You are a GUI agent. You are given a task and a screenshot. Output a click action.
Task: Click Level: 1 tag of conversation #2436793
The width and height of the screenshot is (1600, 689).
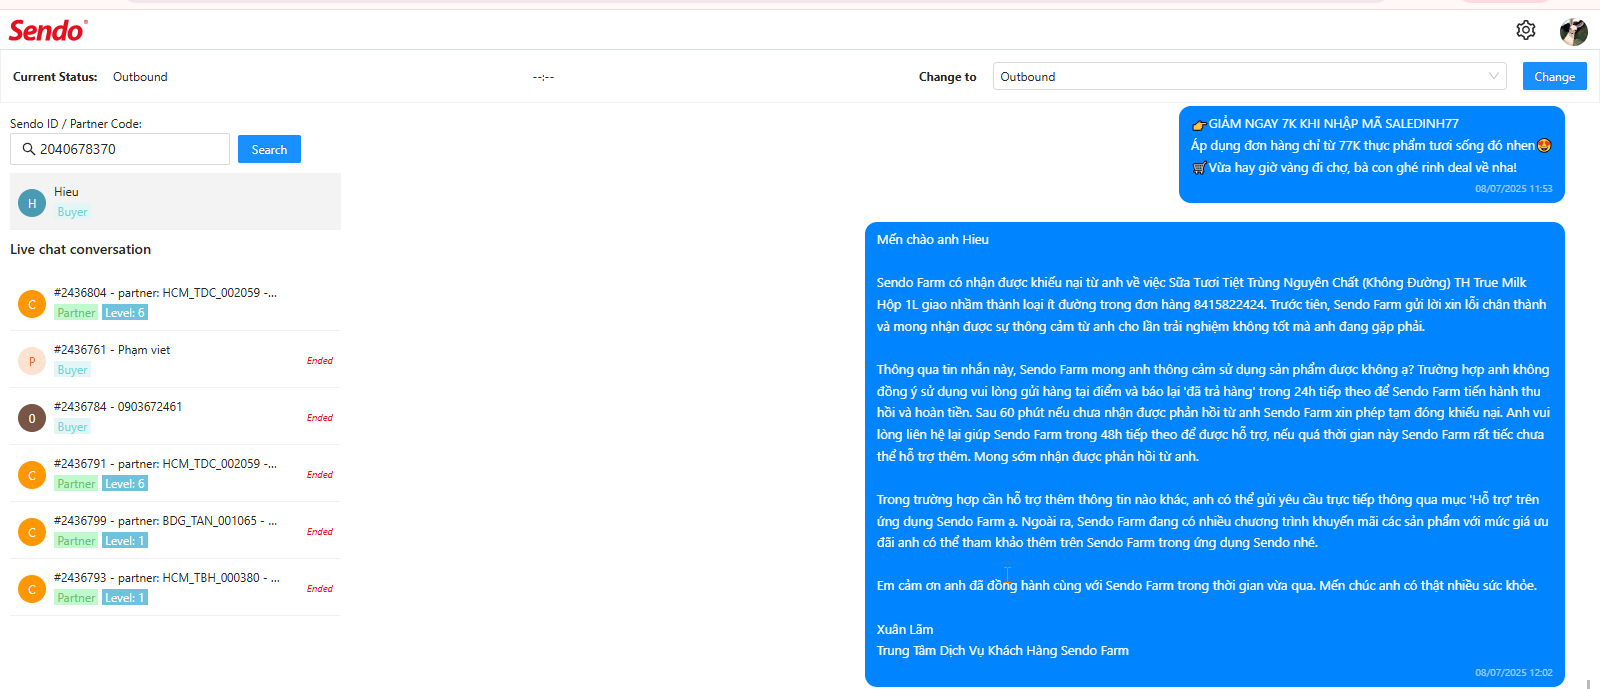click(x=125, y=598)
